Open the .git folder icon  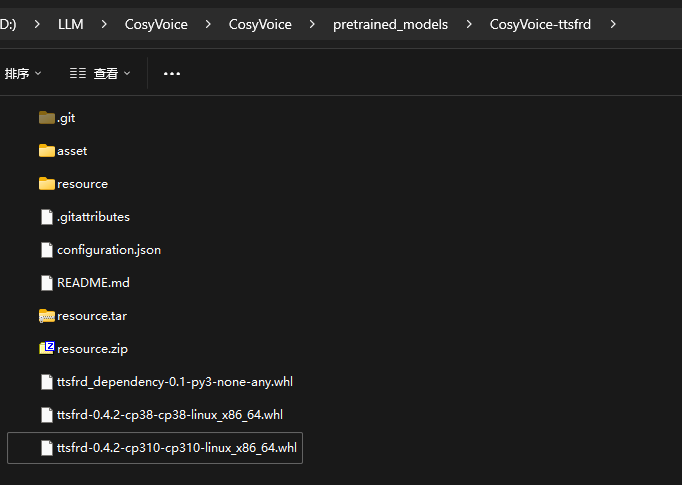point(47,117)
